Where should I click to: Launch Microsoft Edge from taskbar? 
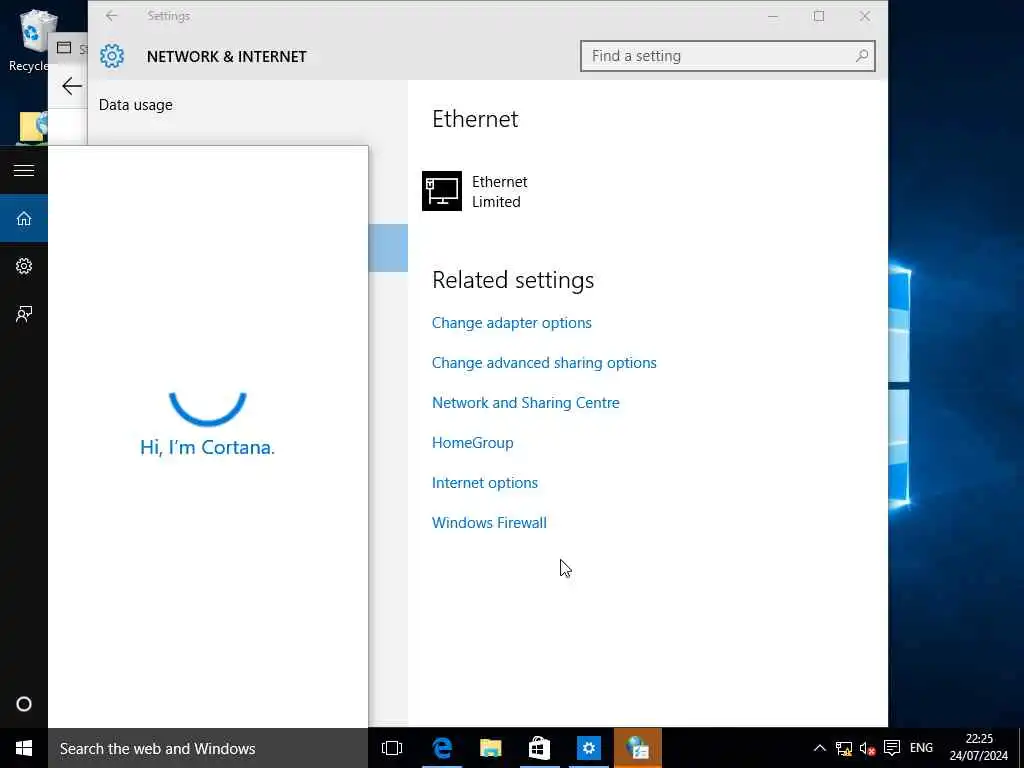coord(442,748)
